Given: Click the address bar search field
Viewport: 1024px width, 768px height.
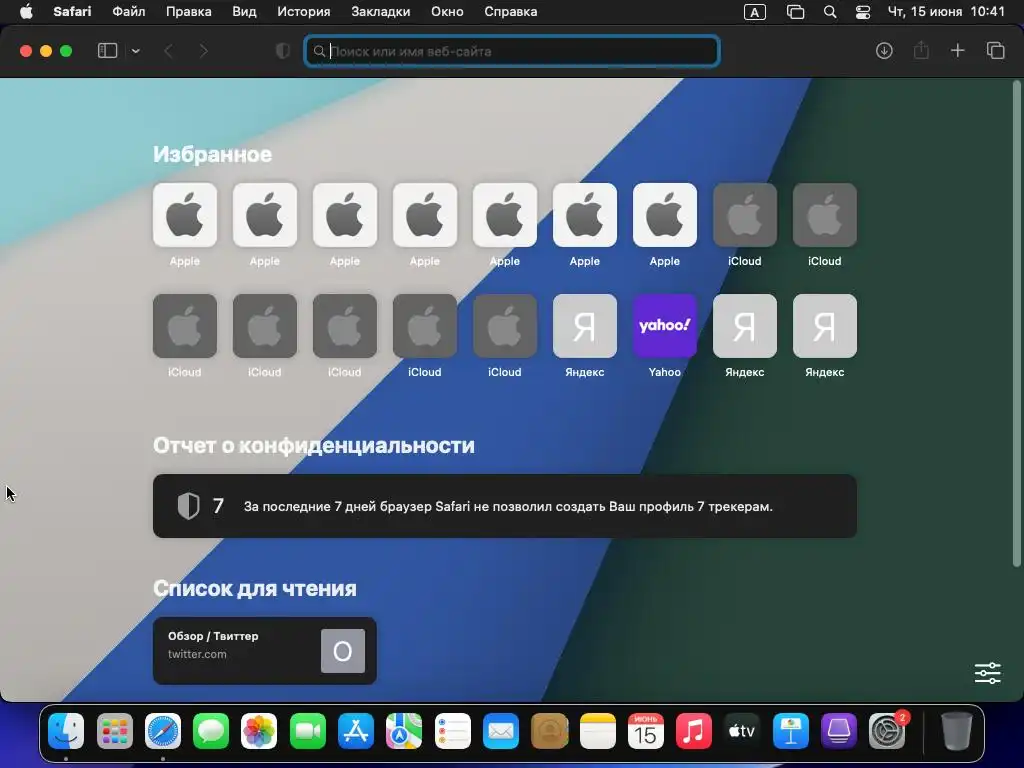Looking at the screenshot, I should pos(512,52).
